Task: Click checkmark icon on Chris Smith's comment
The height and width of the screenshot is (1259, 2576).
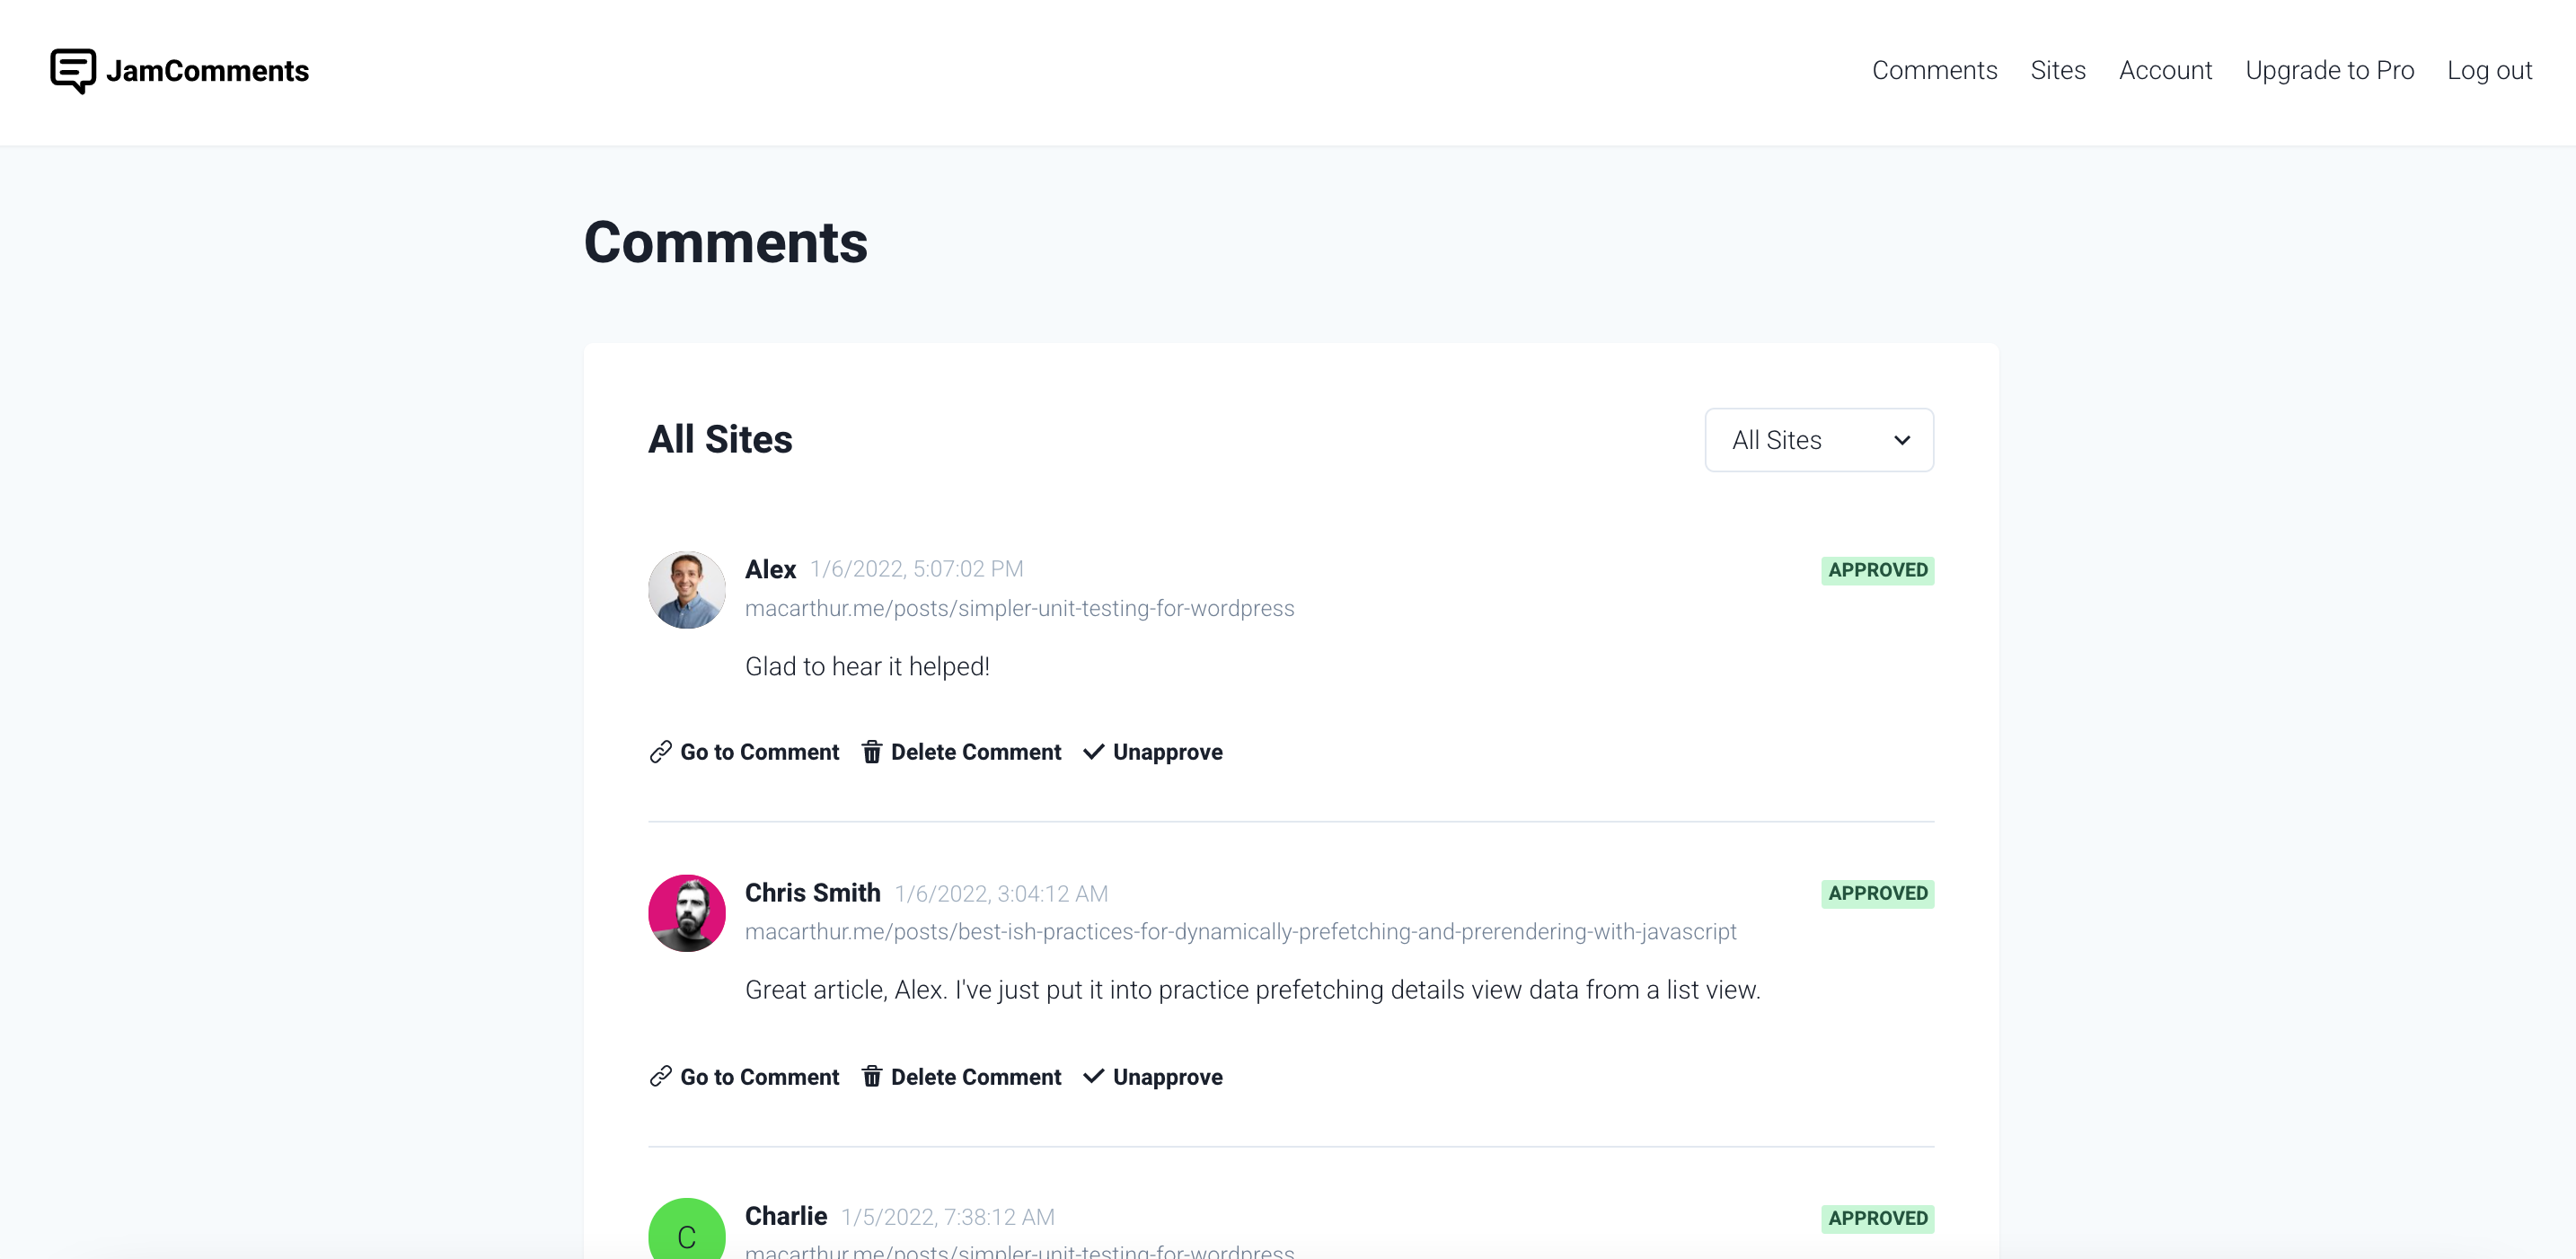Action: tap(1093, 1077)
